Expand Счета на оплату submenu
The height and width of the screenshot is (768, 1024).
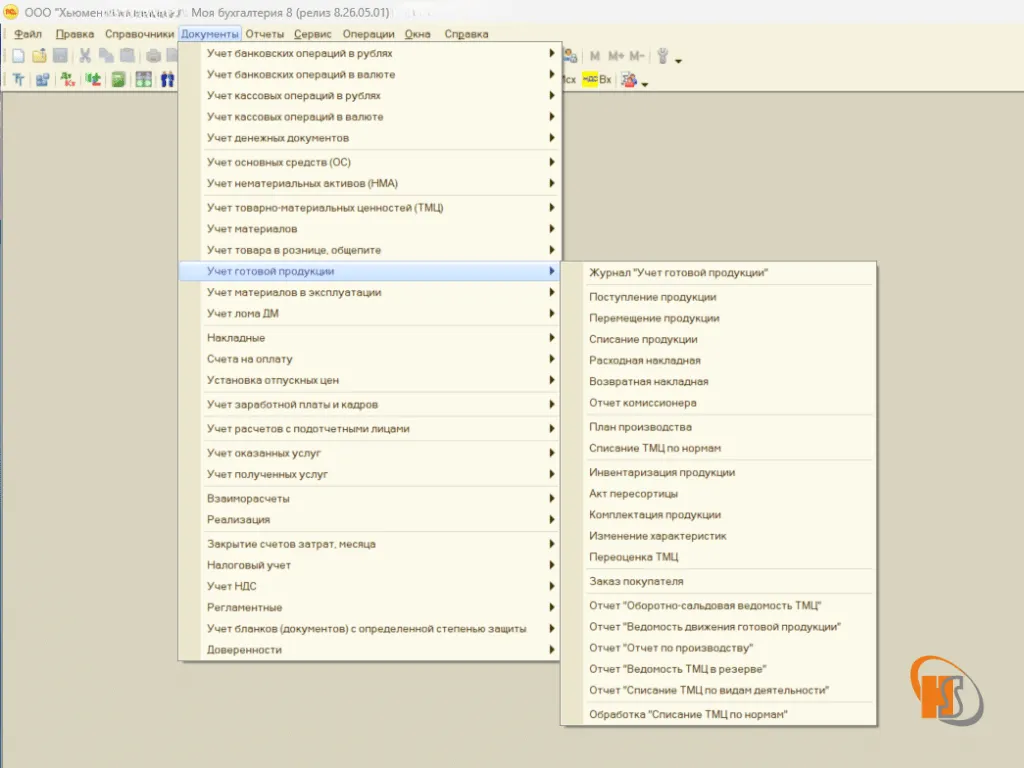tap(370, 359)
